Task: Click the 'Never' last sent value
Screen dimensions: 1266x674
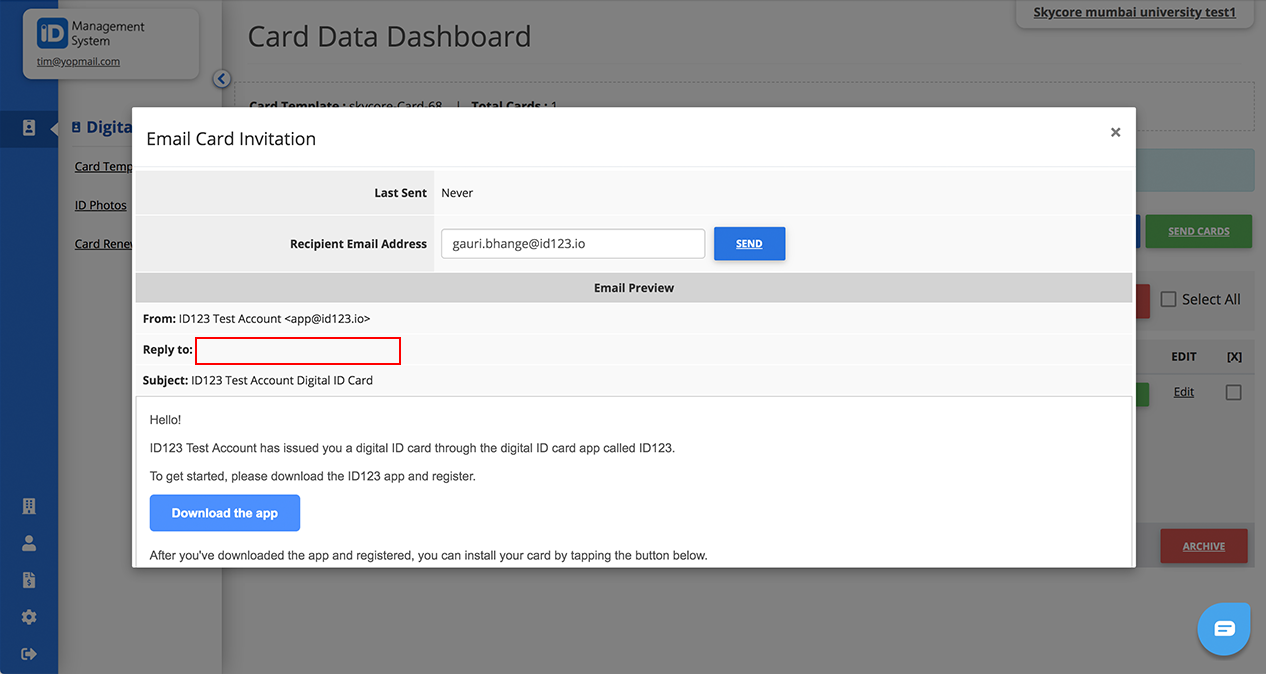Action: pos(457,193)
